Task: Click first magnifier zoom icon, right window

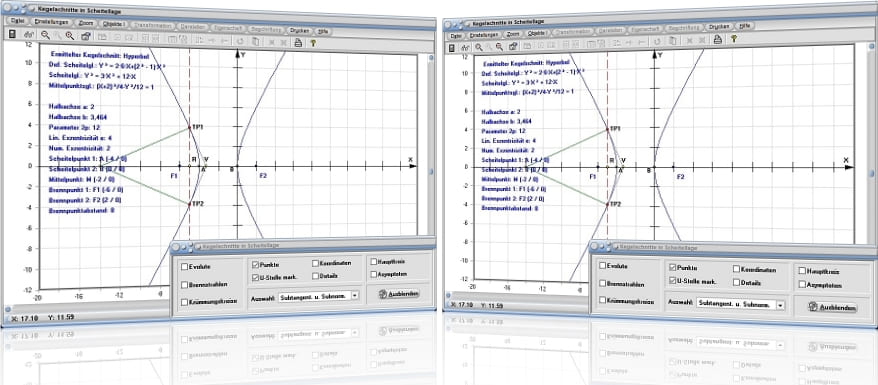Action: [479, 47]
